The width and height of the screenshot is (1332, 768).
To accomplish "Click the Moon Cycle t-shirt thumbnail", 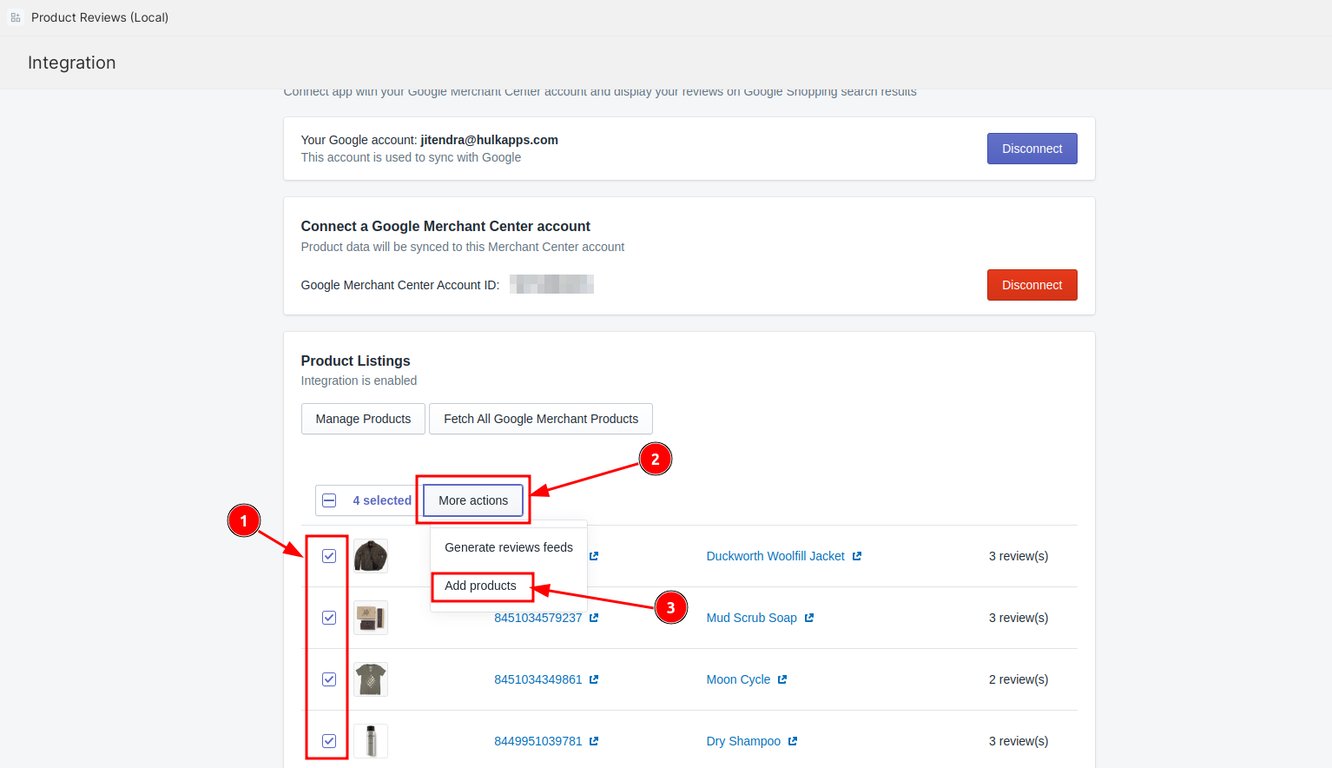I will click(370, 680).
